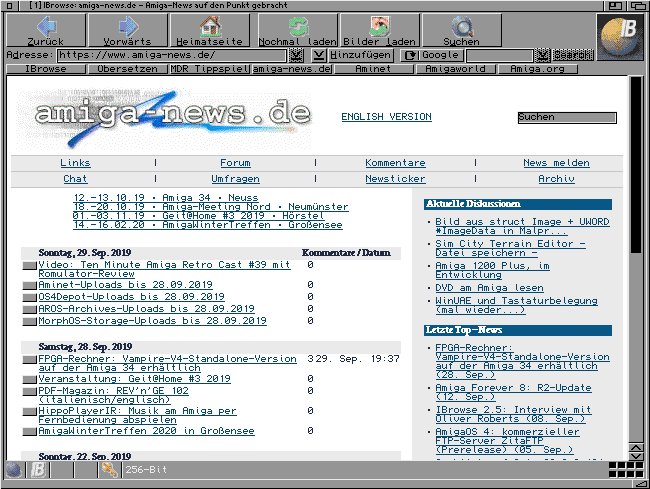
Task: Open HippoPlayerIR Musik am Amiga article
Action: (x=137, y=415)
